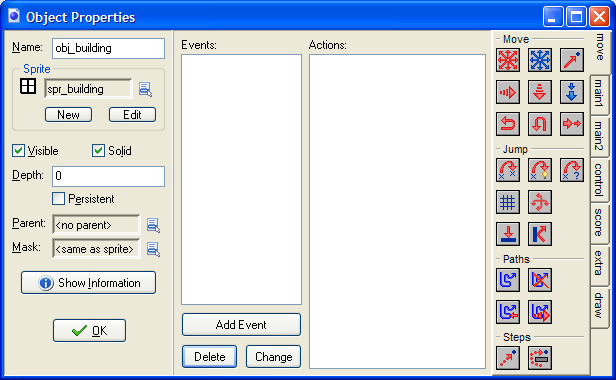
Task: Select the Jump to Random Position action
Action: coord(572,170)
